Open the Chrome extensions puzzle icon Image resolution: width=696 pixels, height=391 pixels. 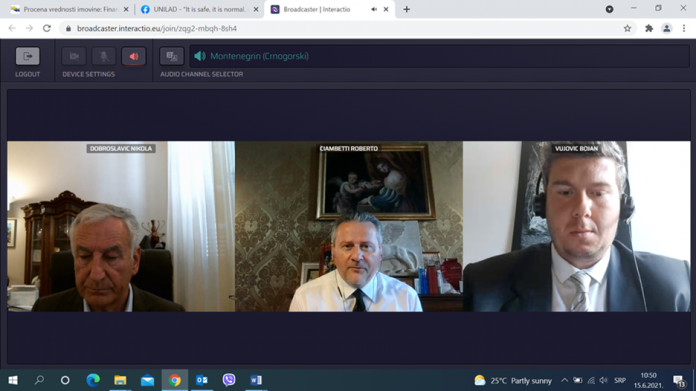coord(649,28)
